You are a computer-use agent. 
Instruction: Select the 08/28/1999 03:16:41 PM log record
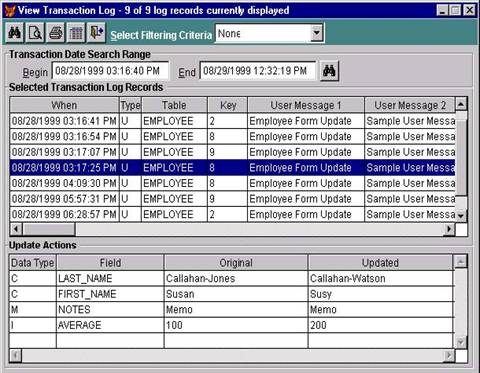coord(232,121)
